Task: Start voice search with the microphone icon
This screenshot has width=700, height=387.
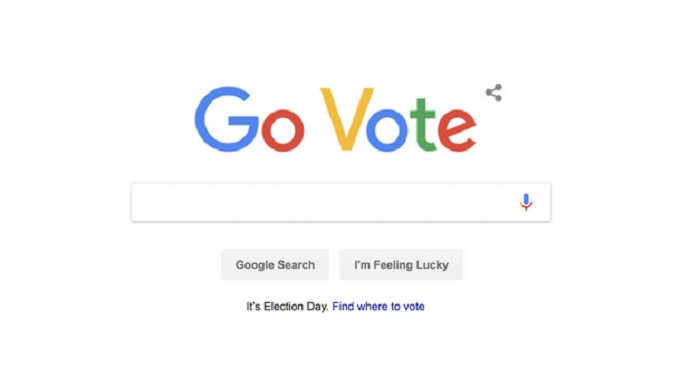Action: (526, 202)
